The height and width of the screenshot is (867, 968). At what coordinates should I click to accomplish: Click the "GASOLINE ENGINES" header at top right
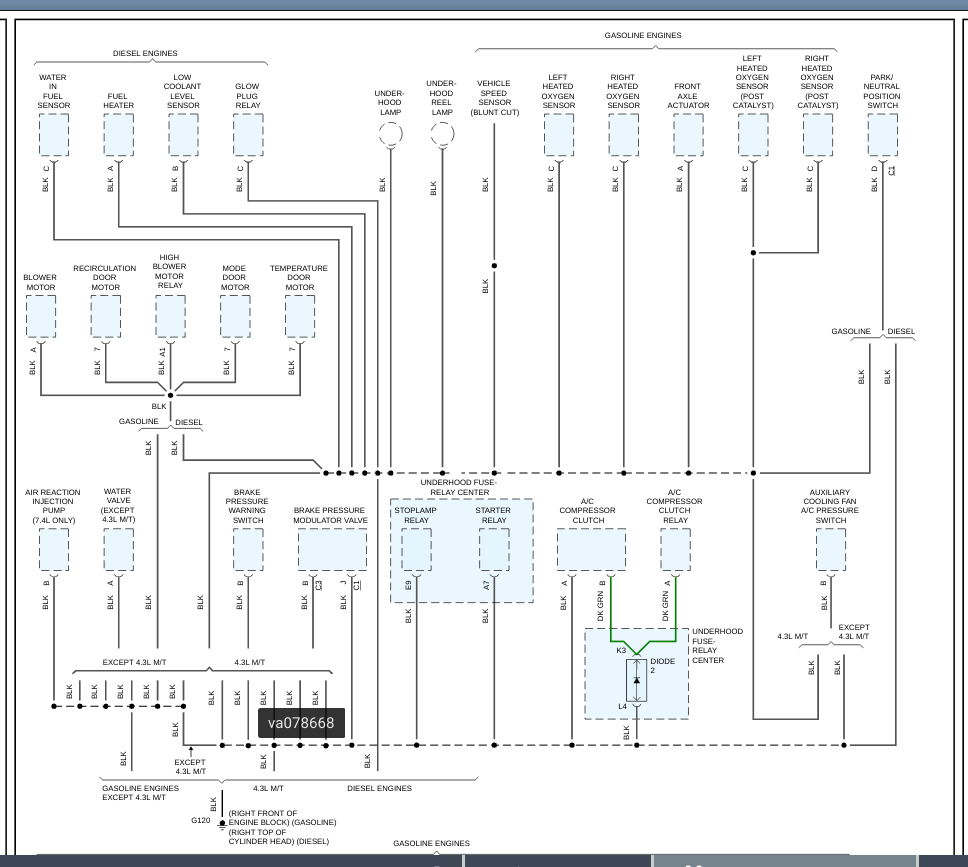[x=643, y=35]
